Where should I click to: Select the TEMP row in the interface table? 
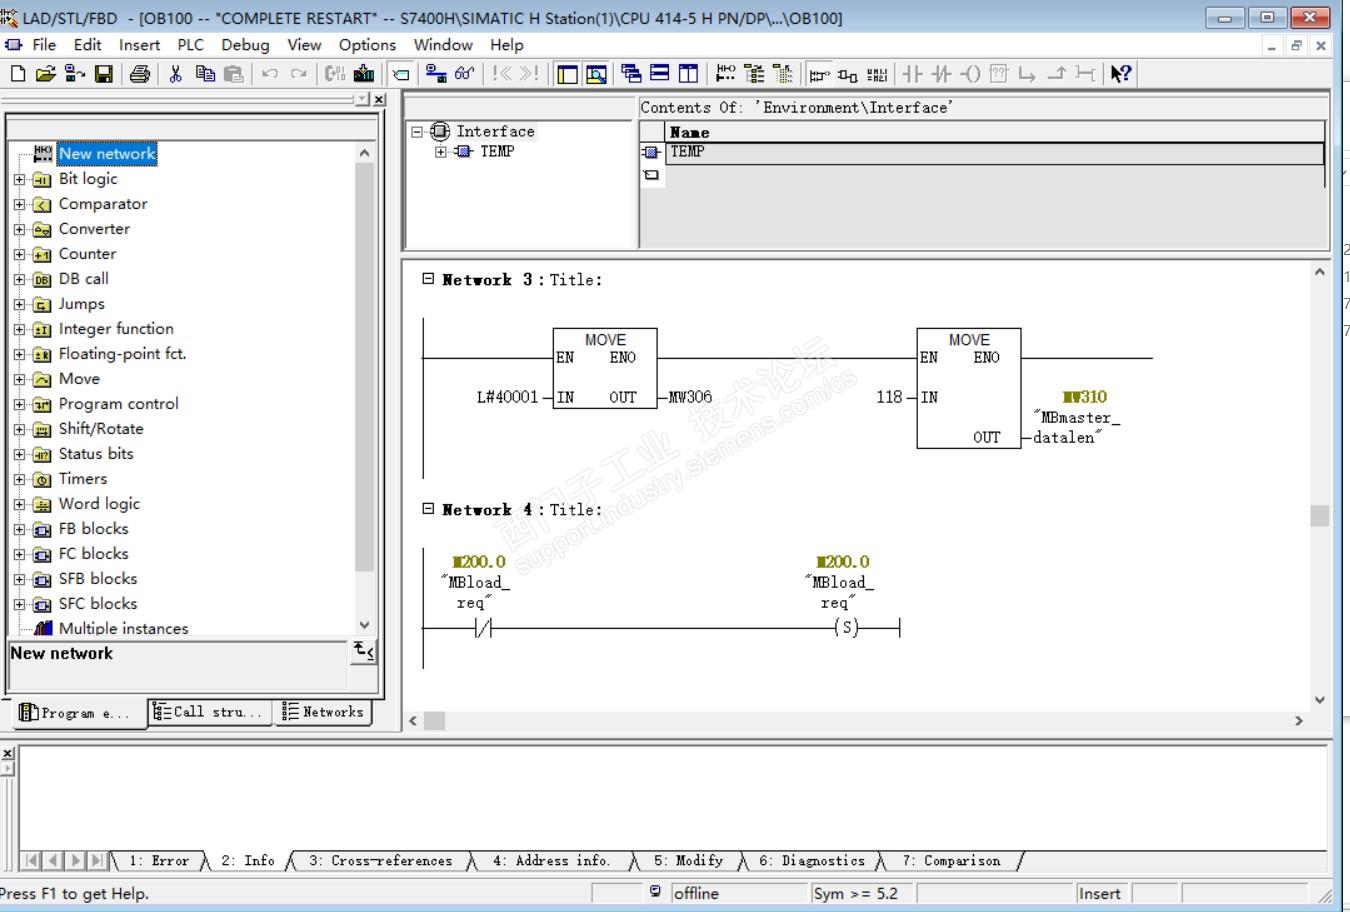688,152
